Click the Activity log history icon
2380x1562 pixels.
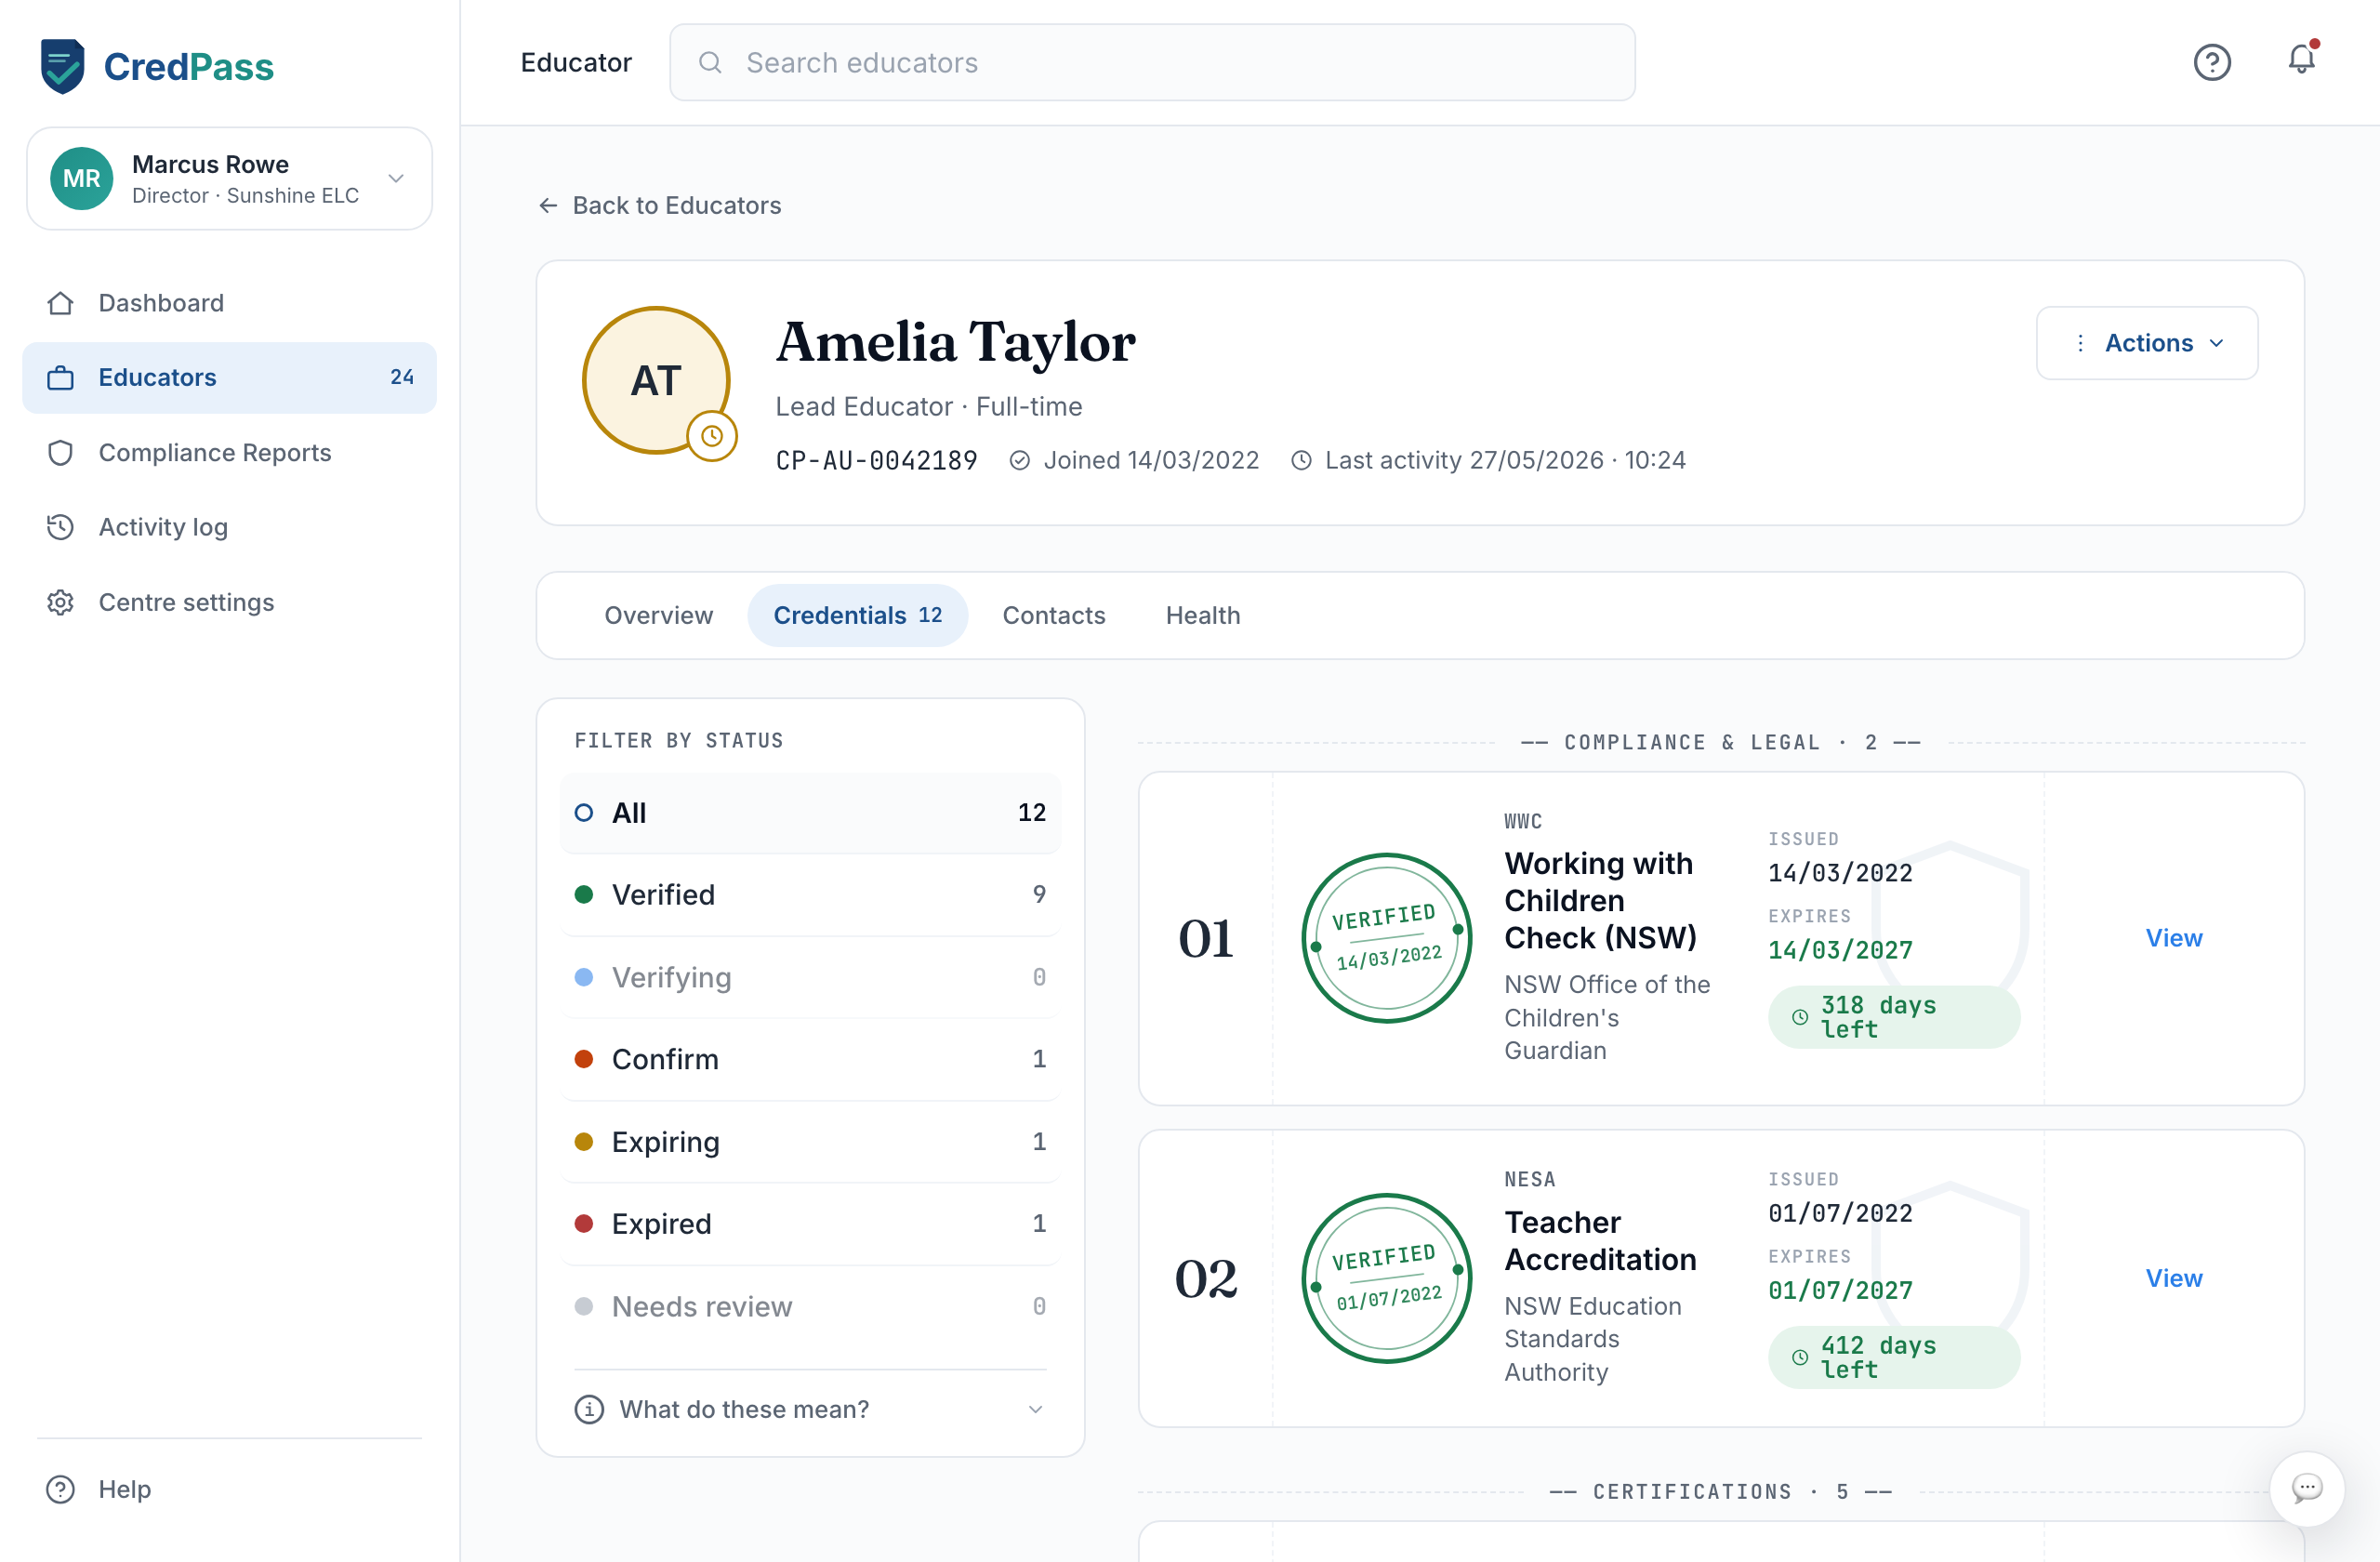coord(61,527)
